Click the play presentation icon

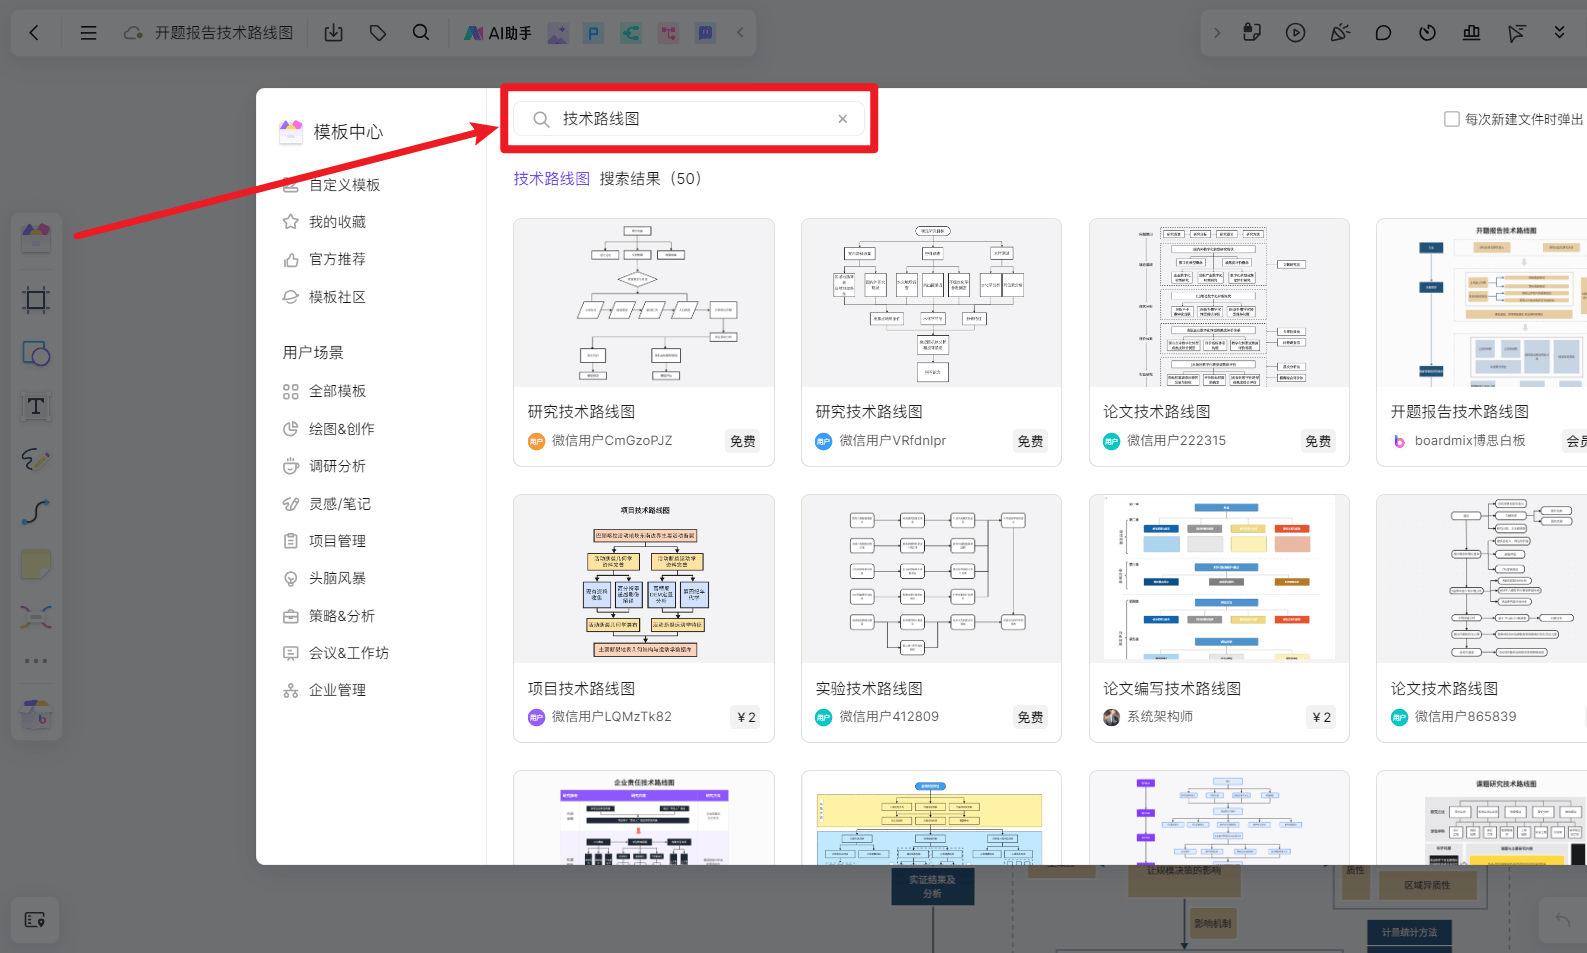pyautogui.click(x=1296, y=33)
